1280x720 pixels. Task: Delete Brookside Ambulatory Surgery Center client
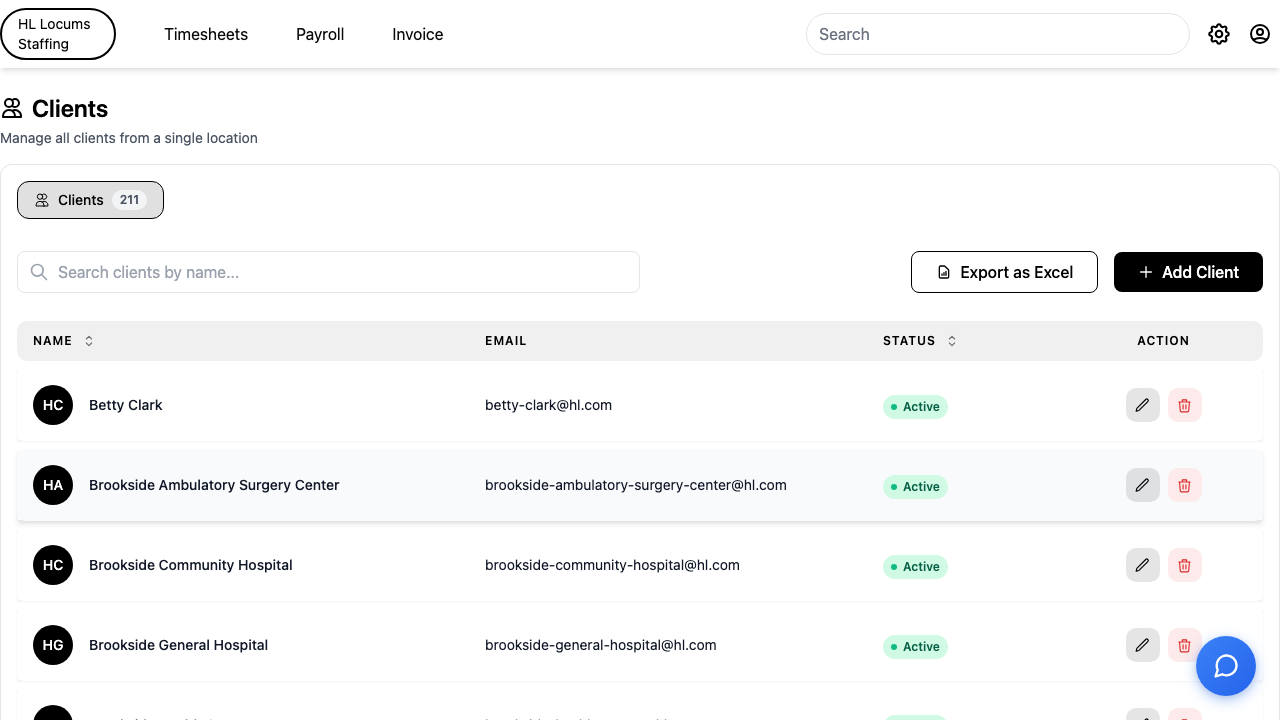pyautogui.click(x=1185, y=485)
